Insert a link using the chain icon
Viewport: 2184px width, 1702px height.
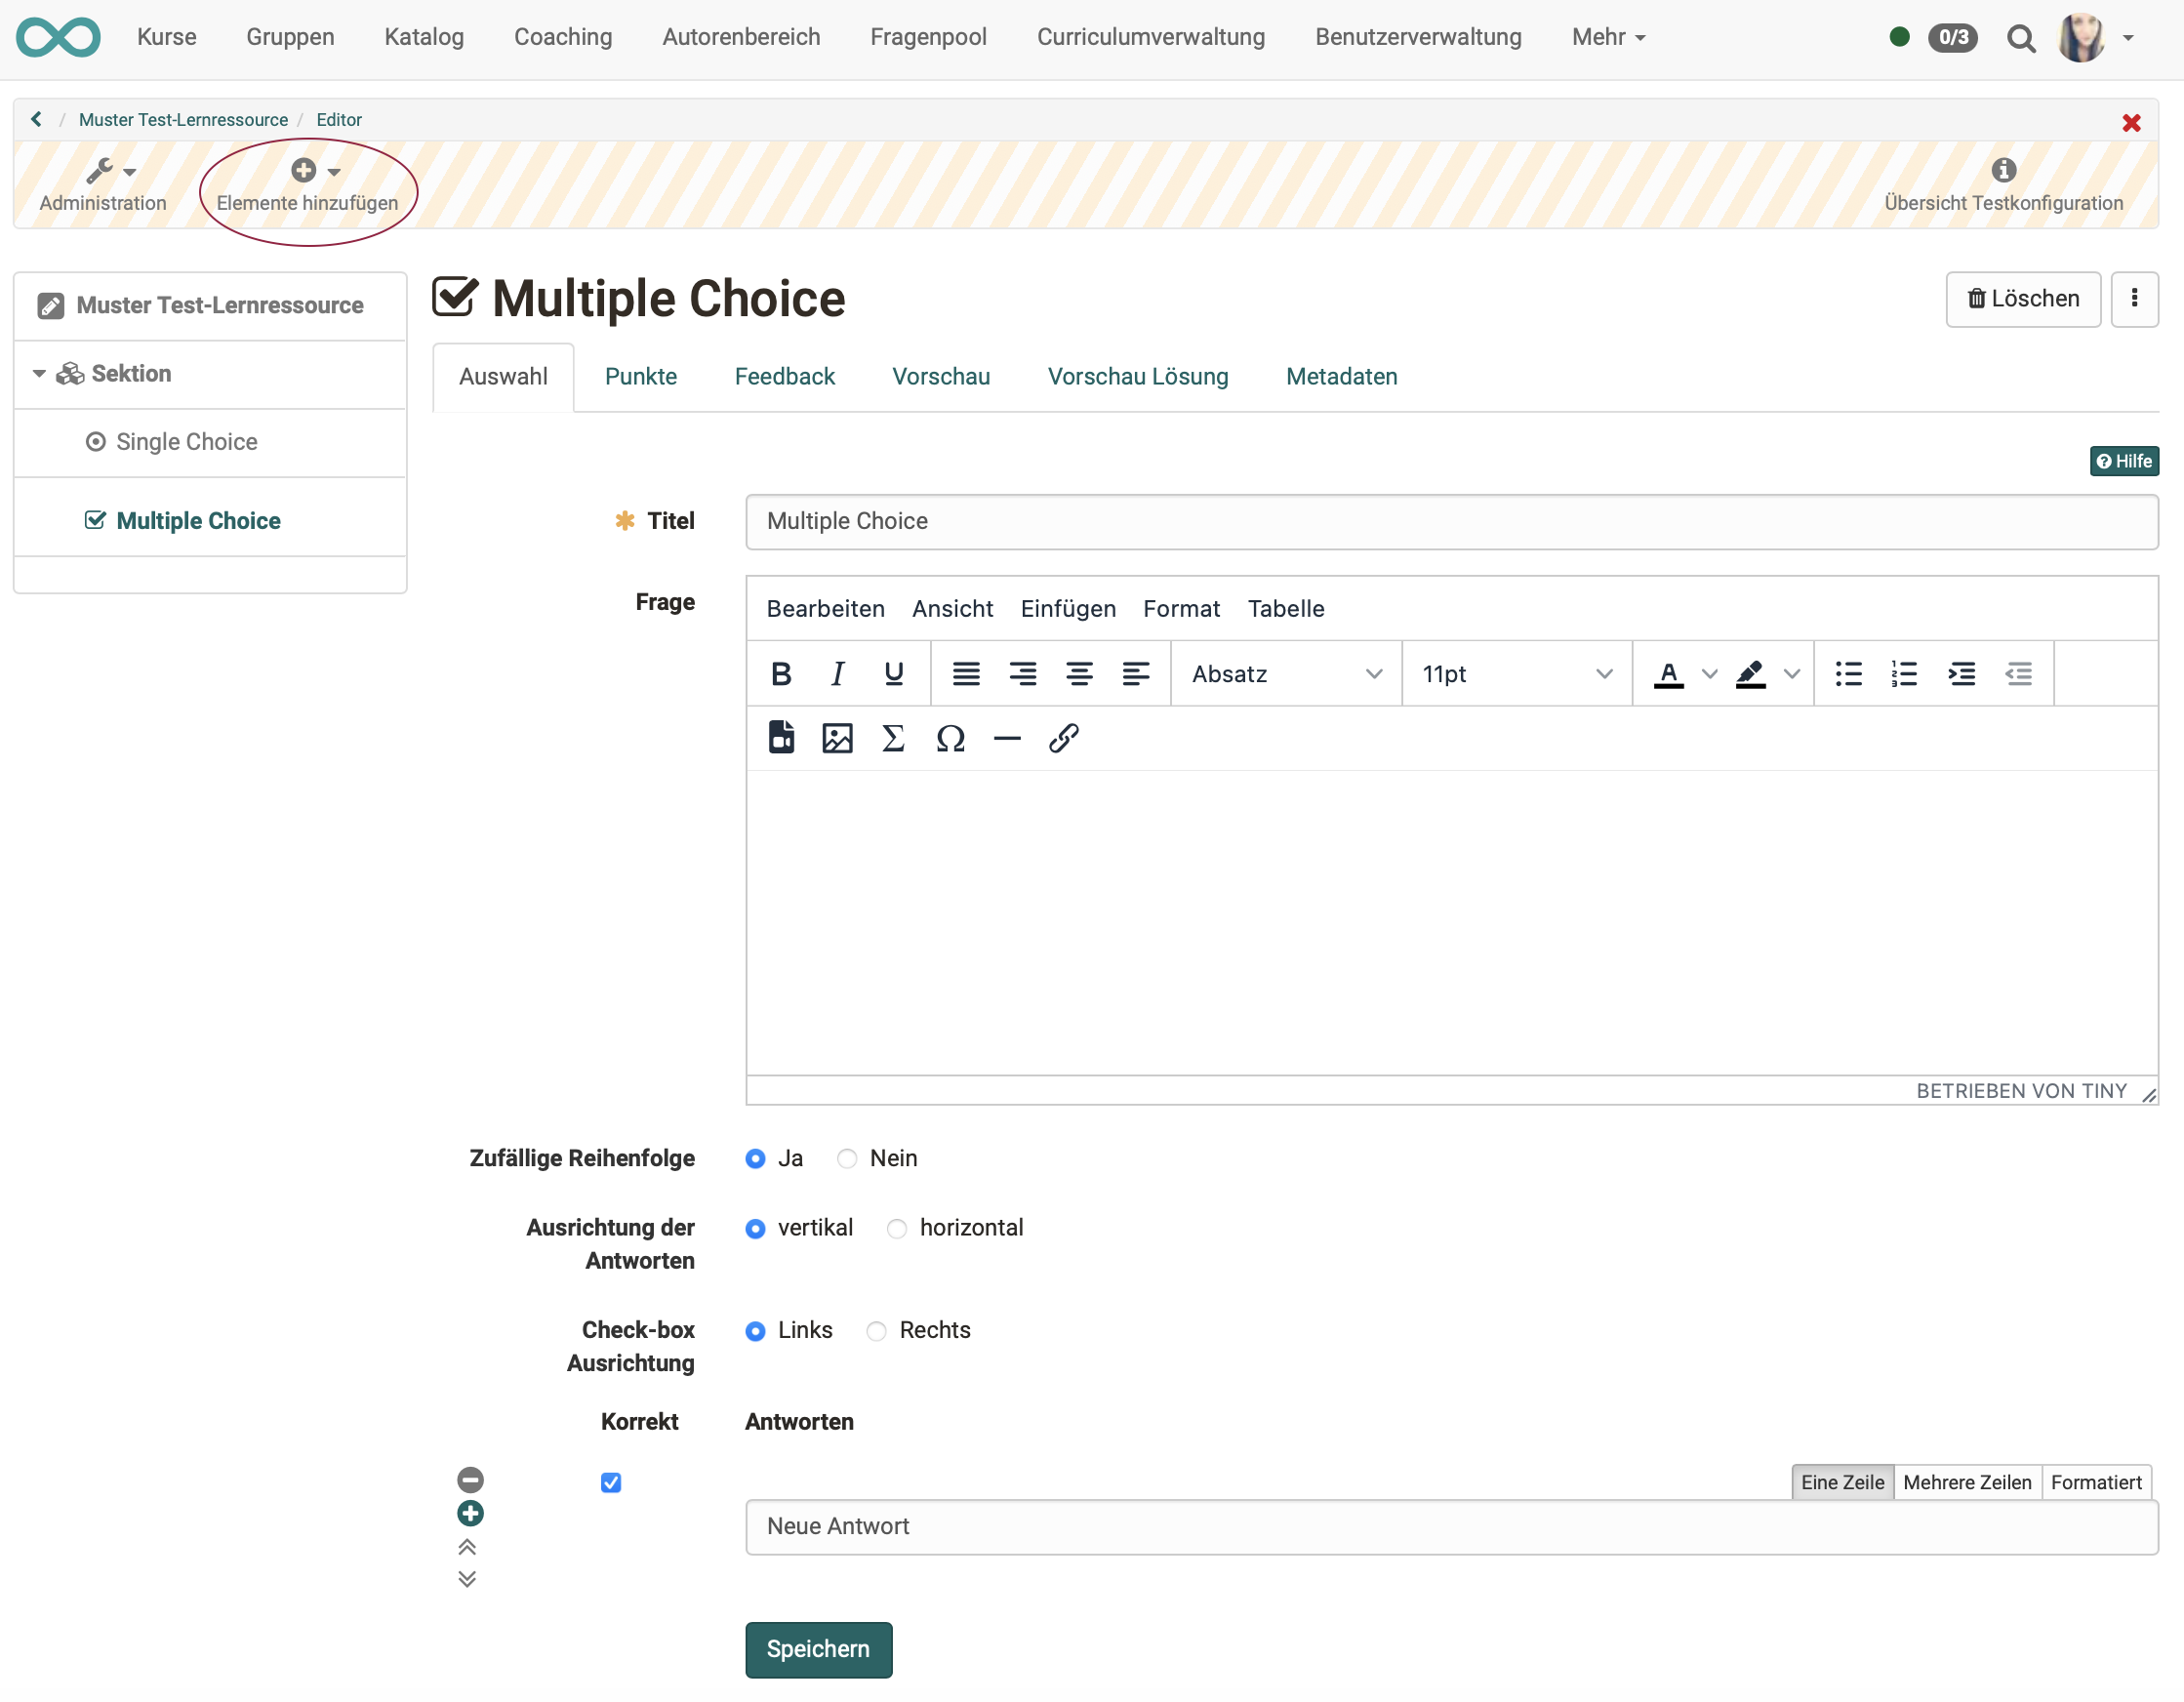(1063, 739)
